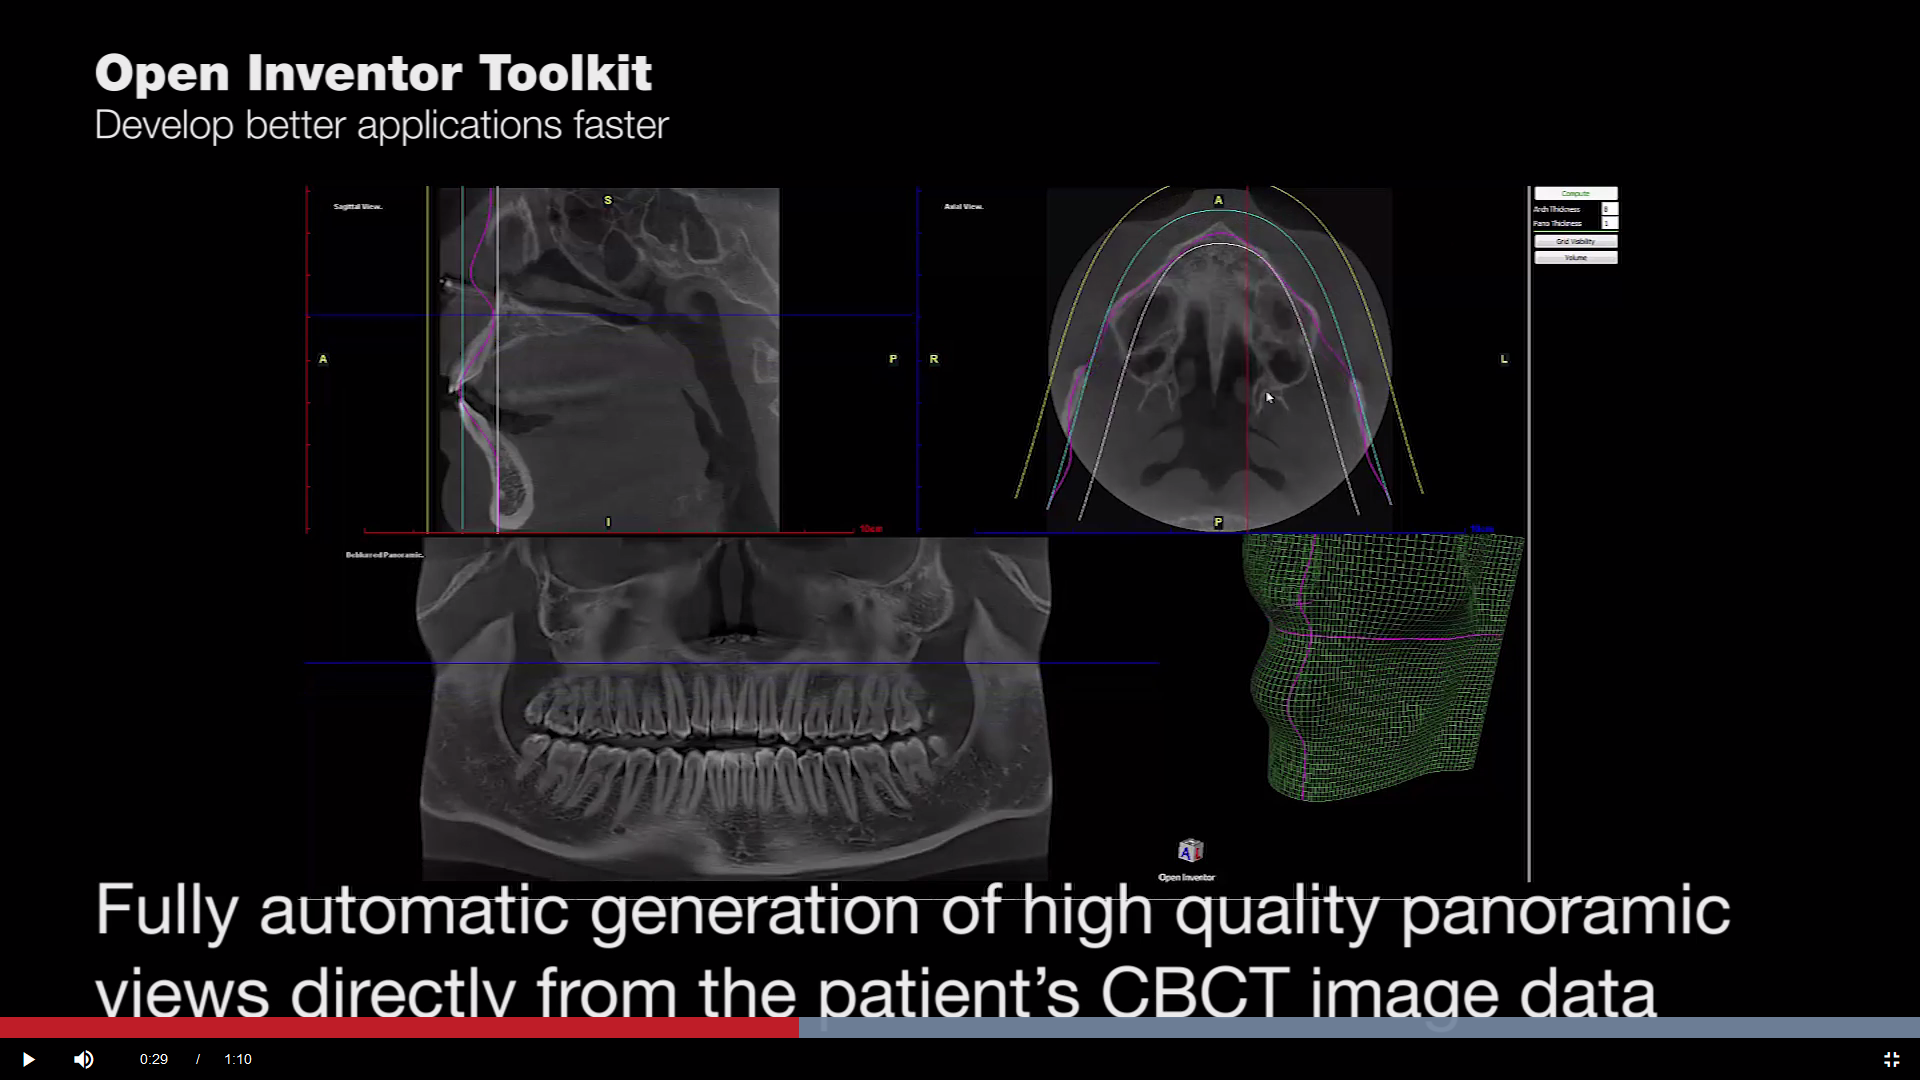Play the video
This screenshot has width=1920, height=1080.
coord(28,1059)
